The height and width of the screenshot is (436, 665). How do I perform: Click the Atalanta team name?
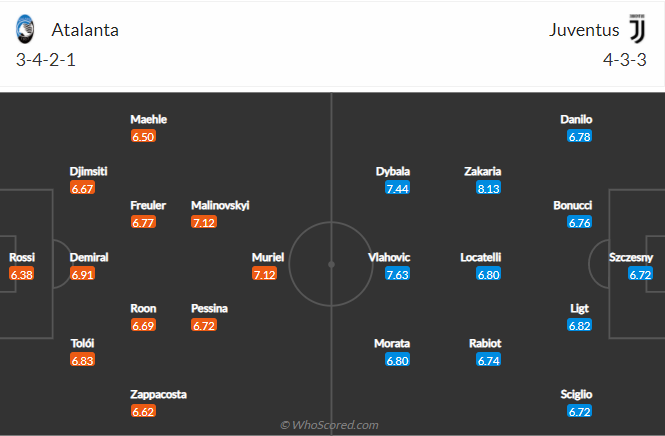point(85,30)
